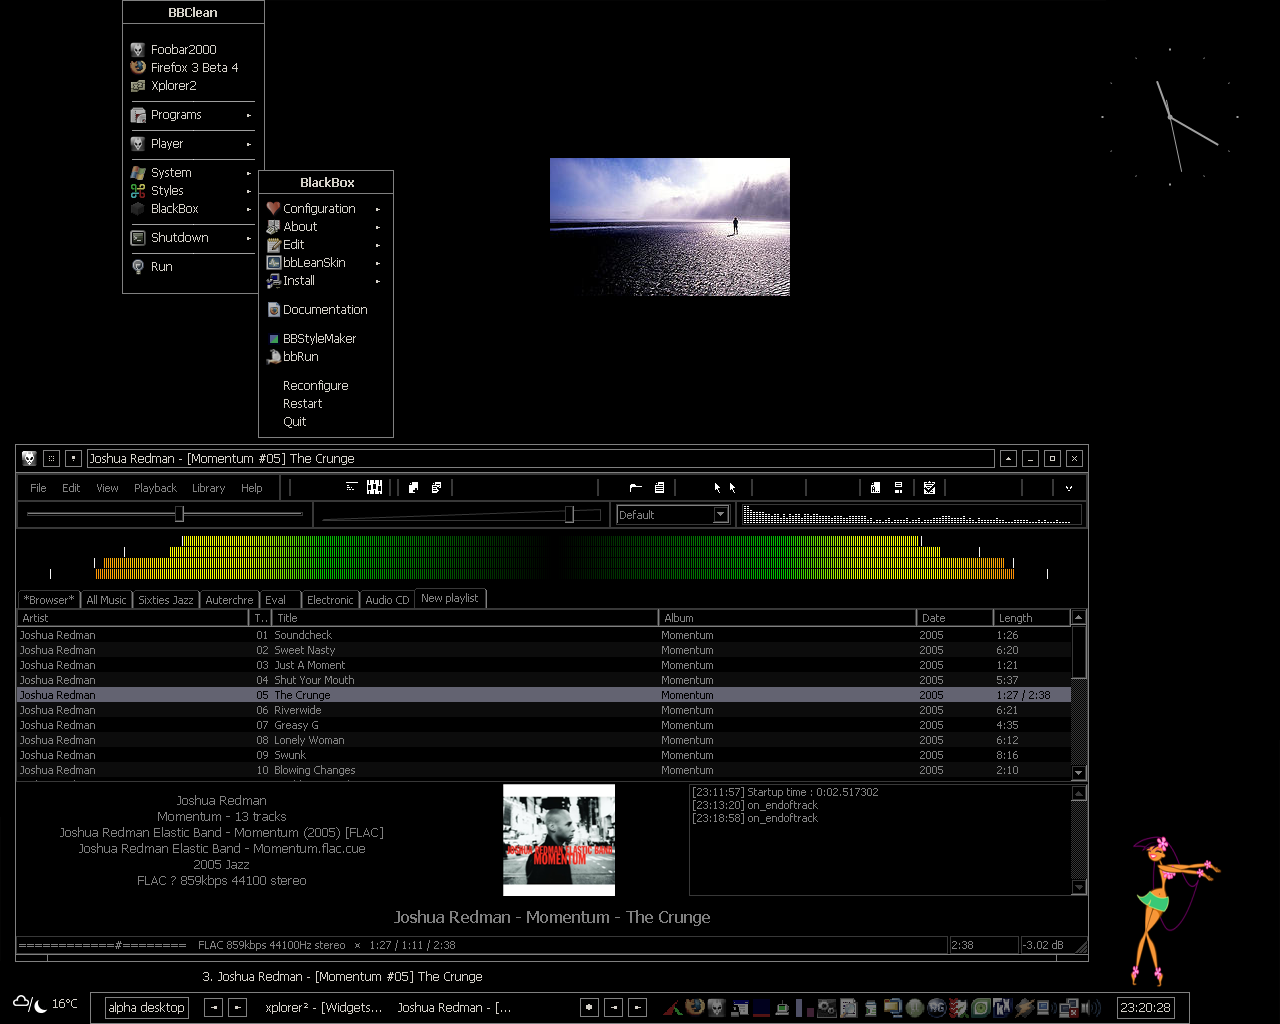The height and width of the screenshot is (1024, 1280).
Task: Open the Default preset dropdown
Action: click(x=720, y=514)
